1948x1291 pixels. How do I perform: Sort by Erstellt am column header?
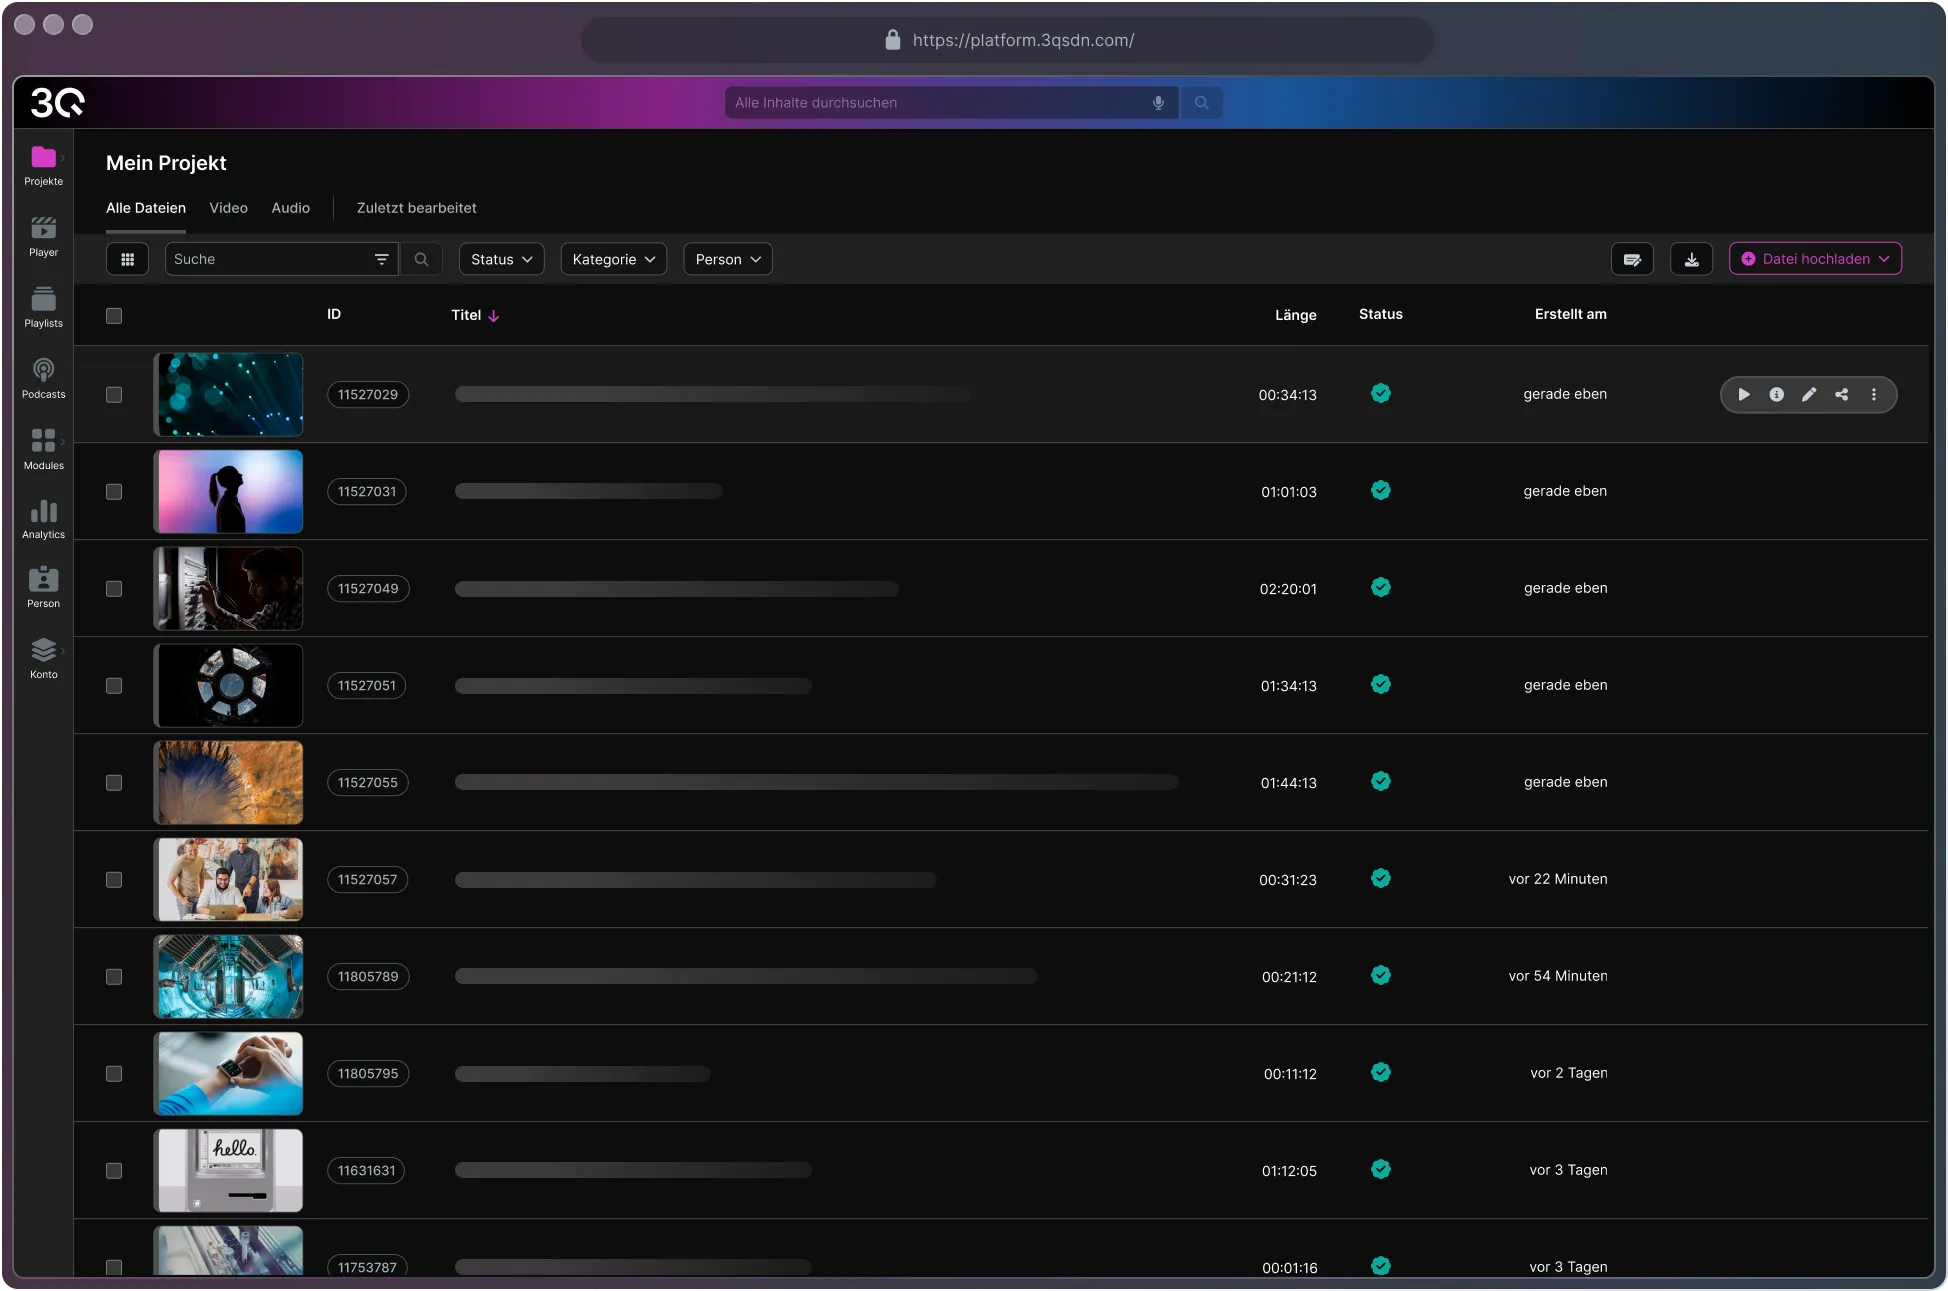coord(1570,314)
